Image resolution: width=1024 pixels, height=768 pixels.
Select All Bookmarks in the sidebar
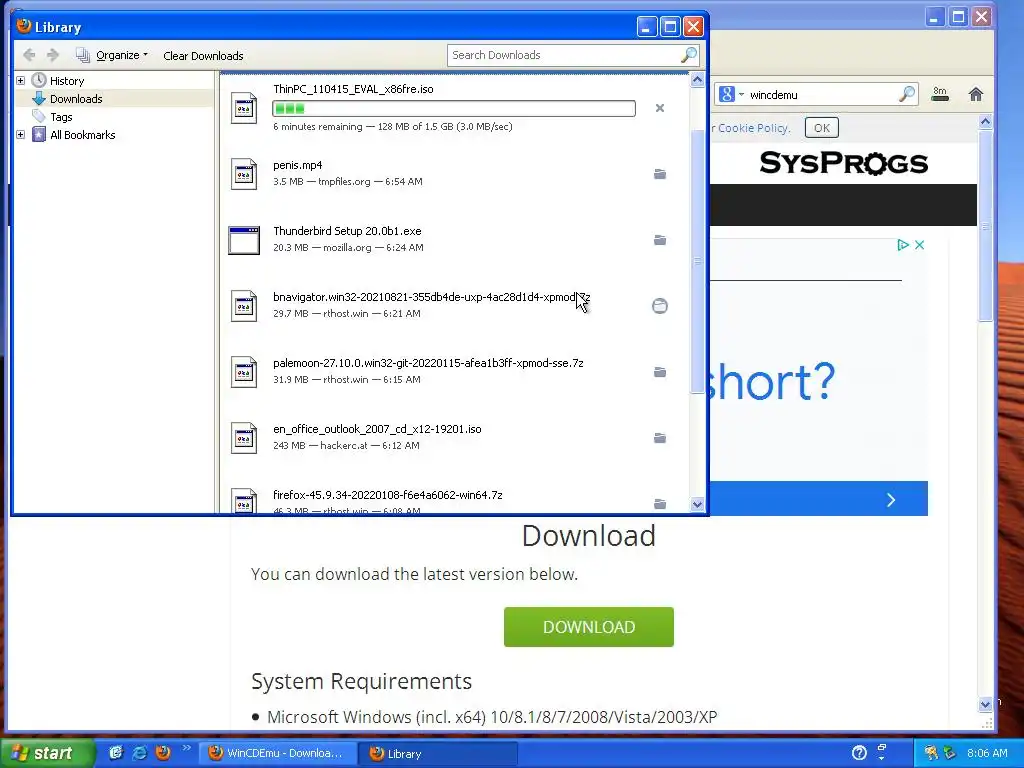[x=82, y=135]
